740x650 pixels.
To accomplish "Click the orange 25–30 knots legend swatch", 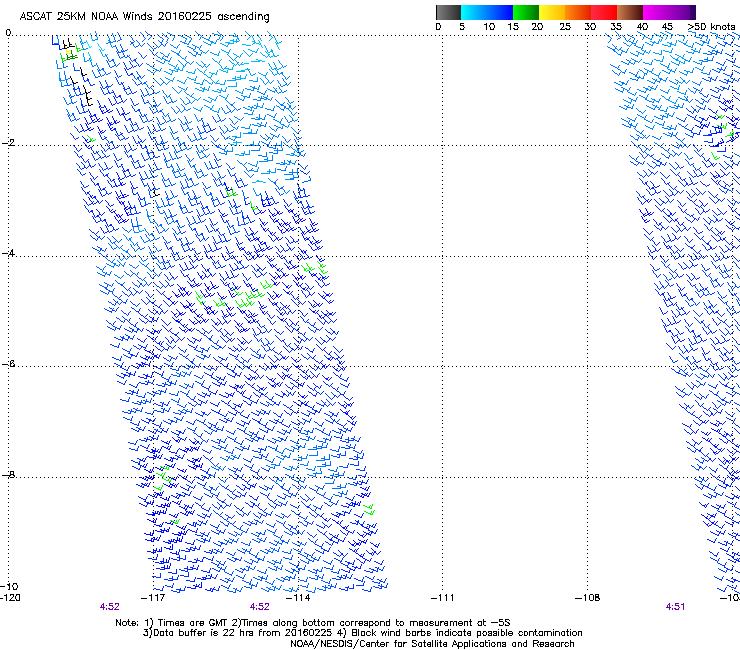I will pos(578,12).
